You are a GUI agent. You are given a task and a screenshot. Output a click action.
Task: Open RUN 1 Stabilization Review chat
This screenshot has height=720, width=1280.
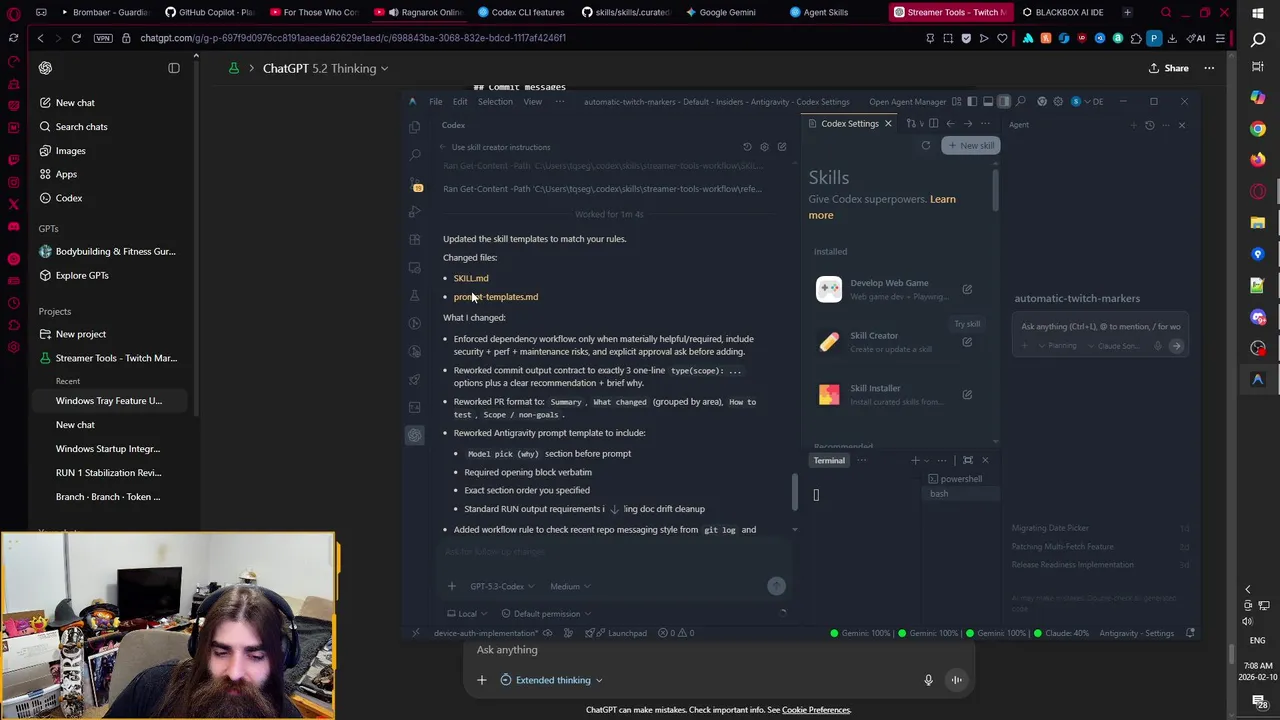tap(108, 472)
